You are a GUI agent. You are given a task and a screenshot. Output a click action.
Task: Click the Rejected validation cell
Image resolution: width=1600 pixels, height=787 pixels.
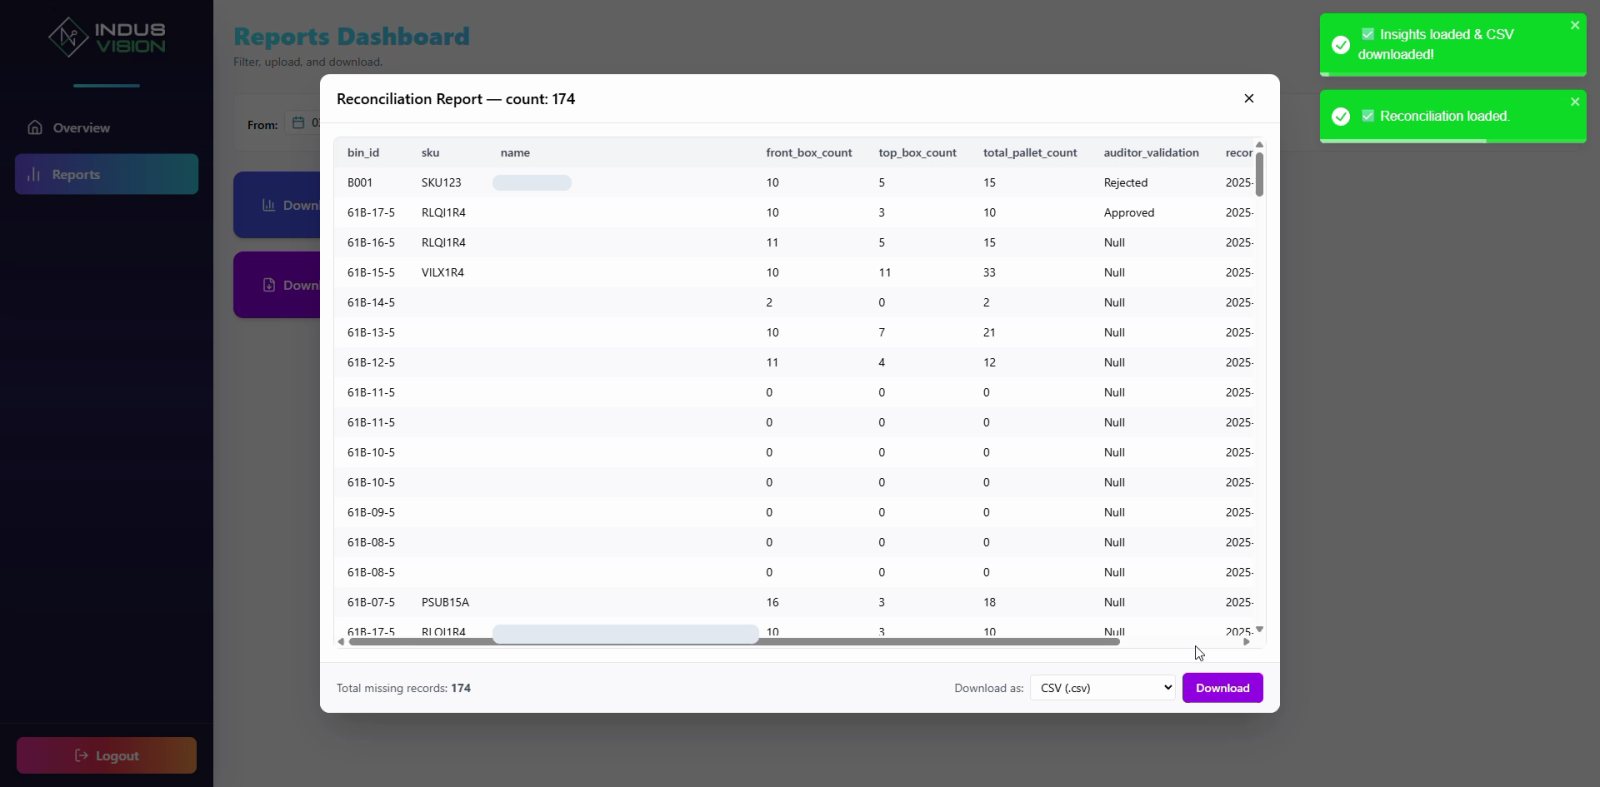pyautogui.click(x=1125, y=183)
